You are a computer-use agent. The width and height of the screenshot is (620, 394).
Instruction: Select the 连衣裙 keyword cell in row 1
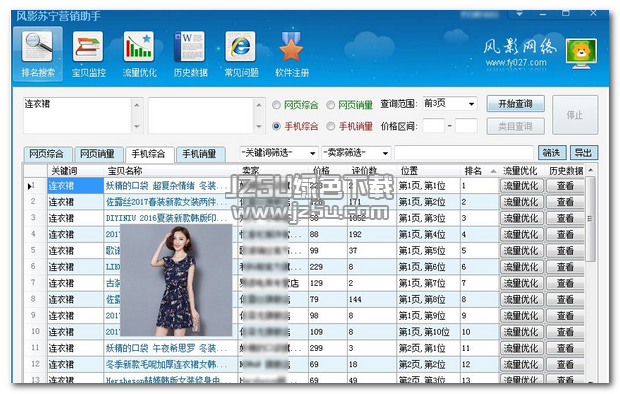tap(76, 186)
